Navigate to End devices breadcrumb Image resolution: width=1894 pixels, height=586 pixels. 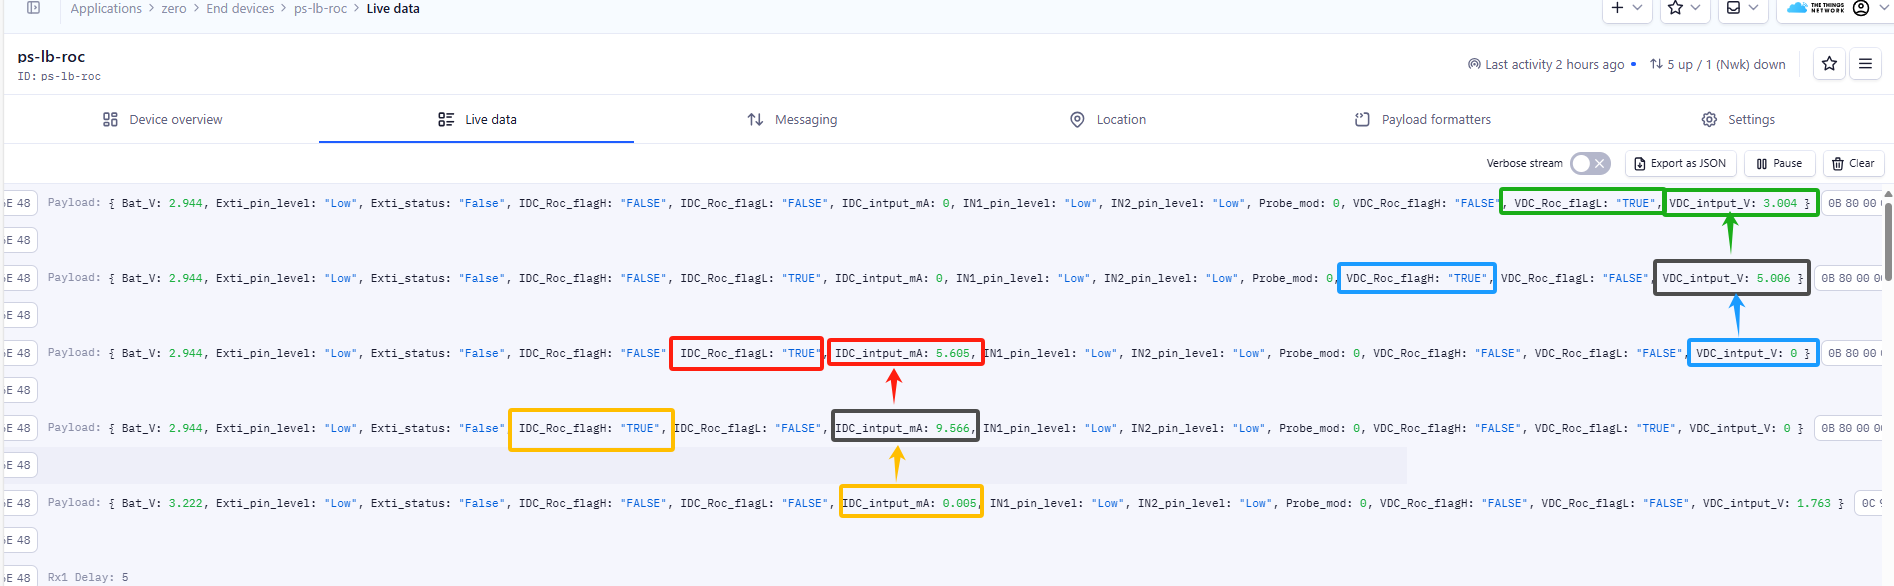tap(240, 8)
